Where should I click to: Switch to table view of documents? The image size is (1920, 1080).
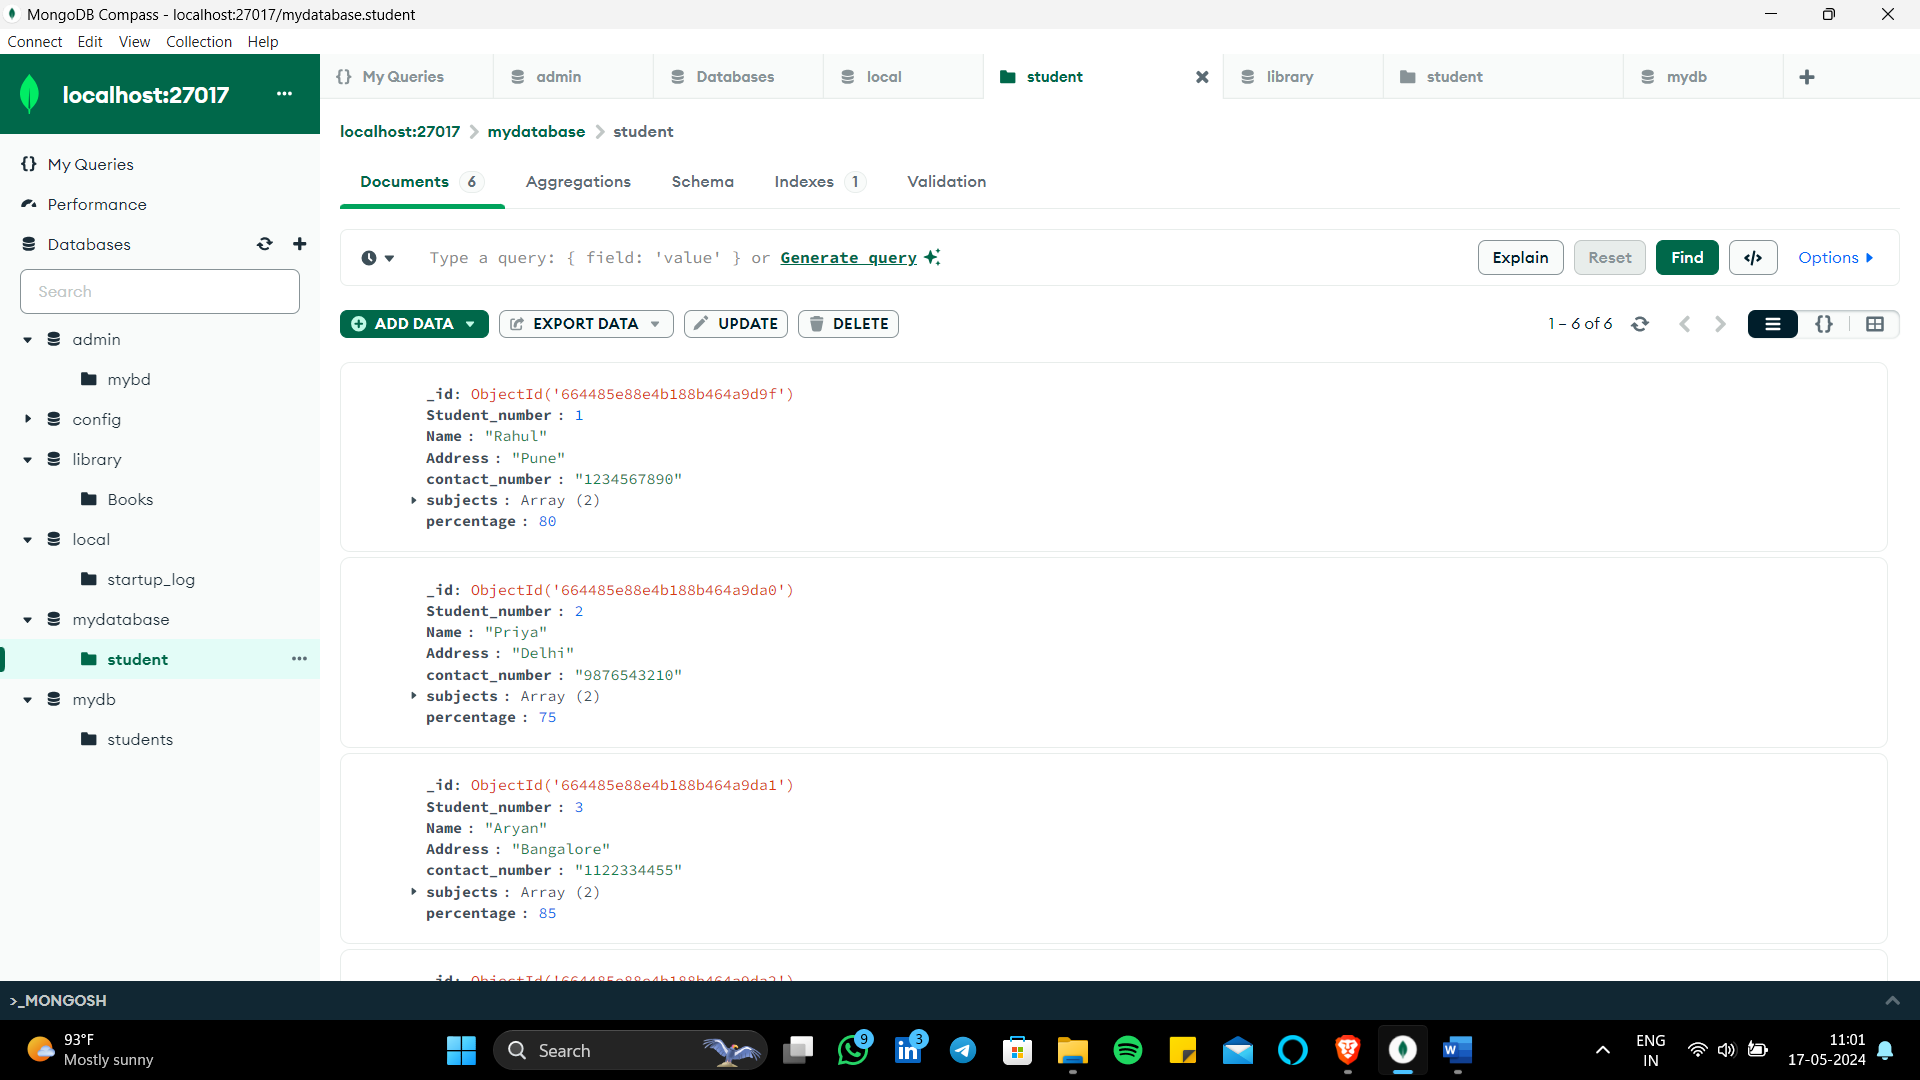1875,324
